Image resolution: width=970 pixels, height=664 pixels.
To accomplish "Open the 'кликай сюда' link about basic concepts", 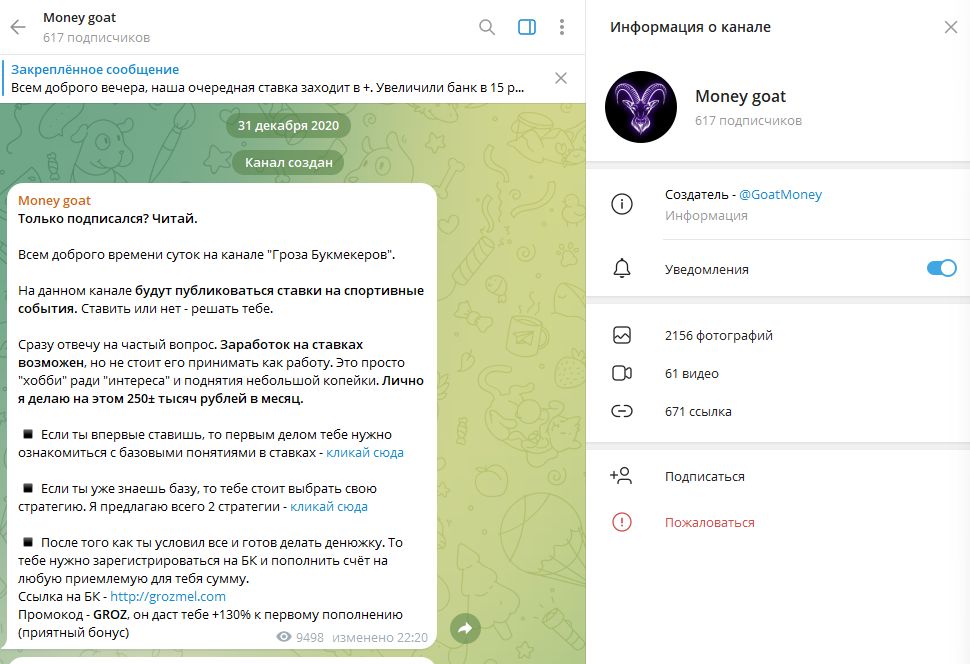I will point(365,452).
